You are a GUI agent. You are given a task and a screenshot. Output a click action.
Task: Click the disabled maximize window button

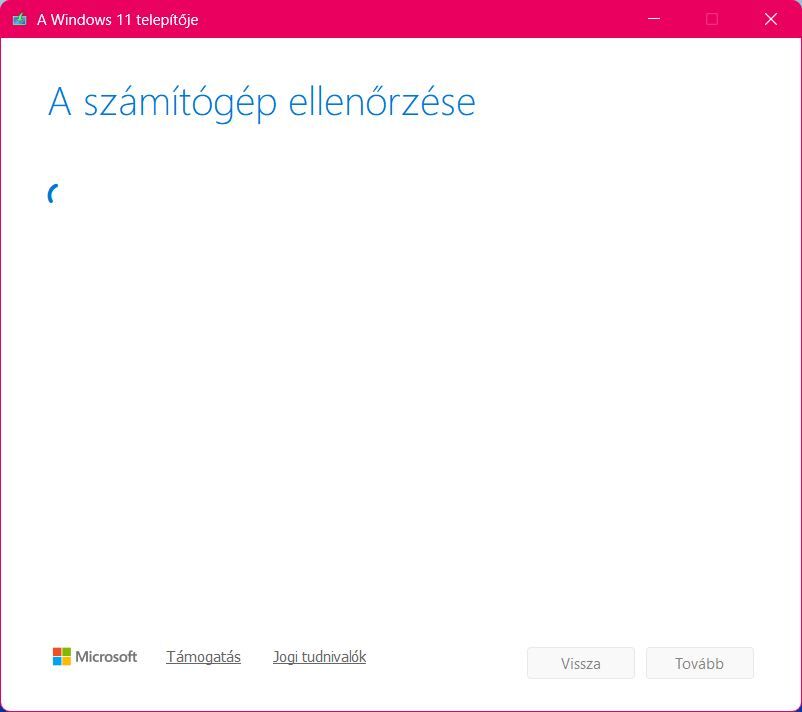point(711,19)
